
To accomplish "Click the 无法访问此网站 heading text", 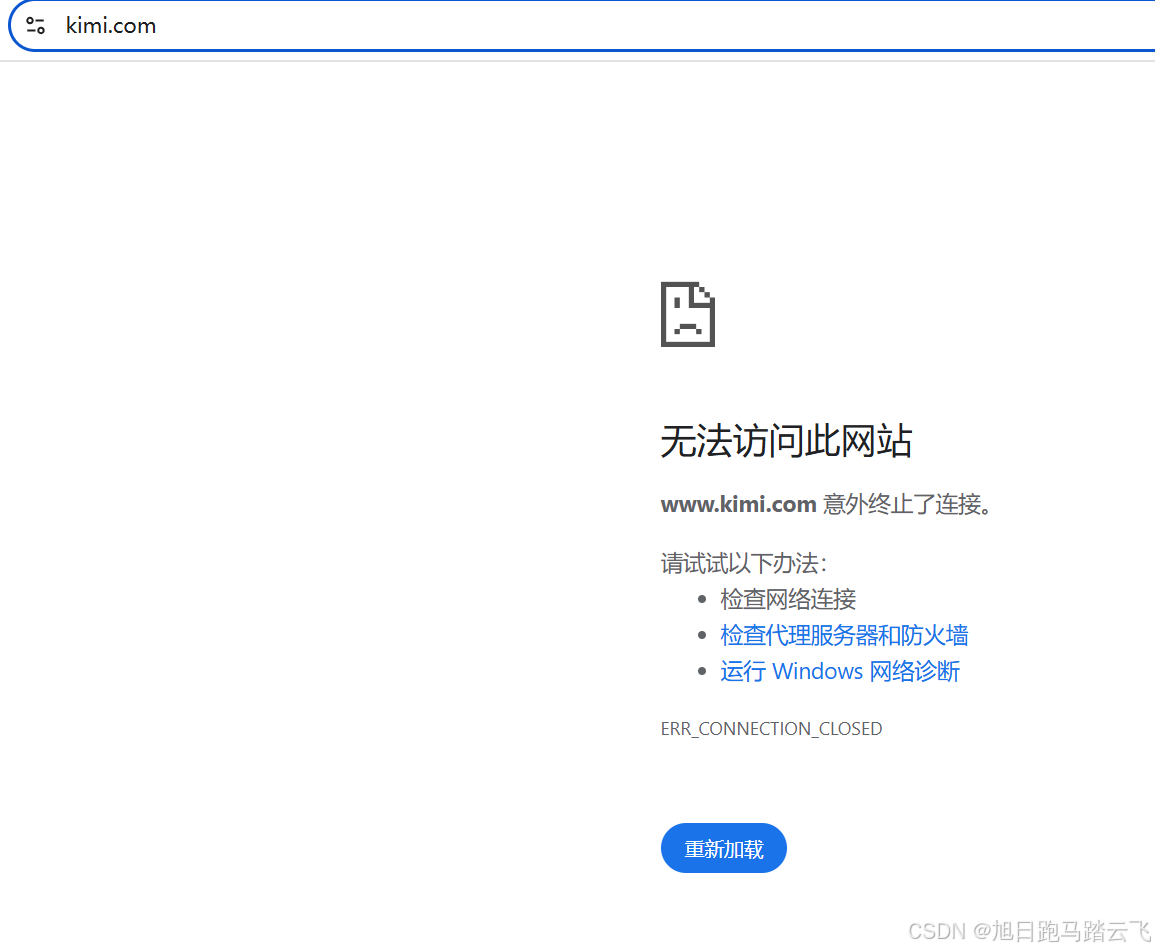I will pyautogui.click(x=786, y=441).
